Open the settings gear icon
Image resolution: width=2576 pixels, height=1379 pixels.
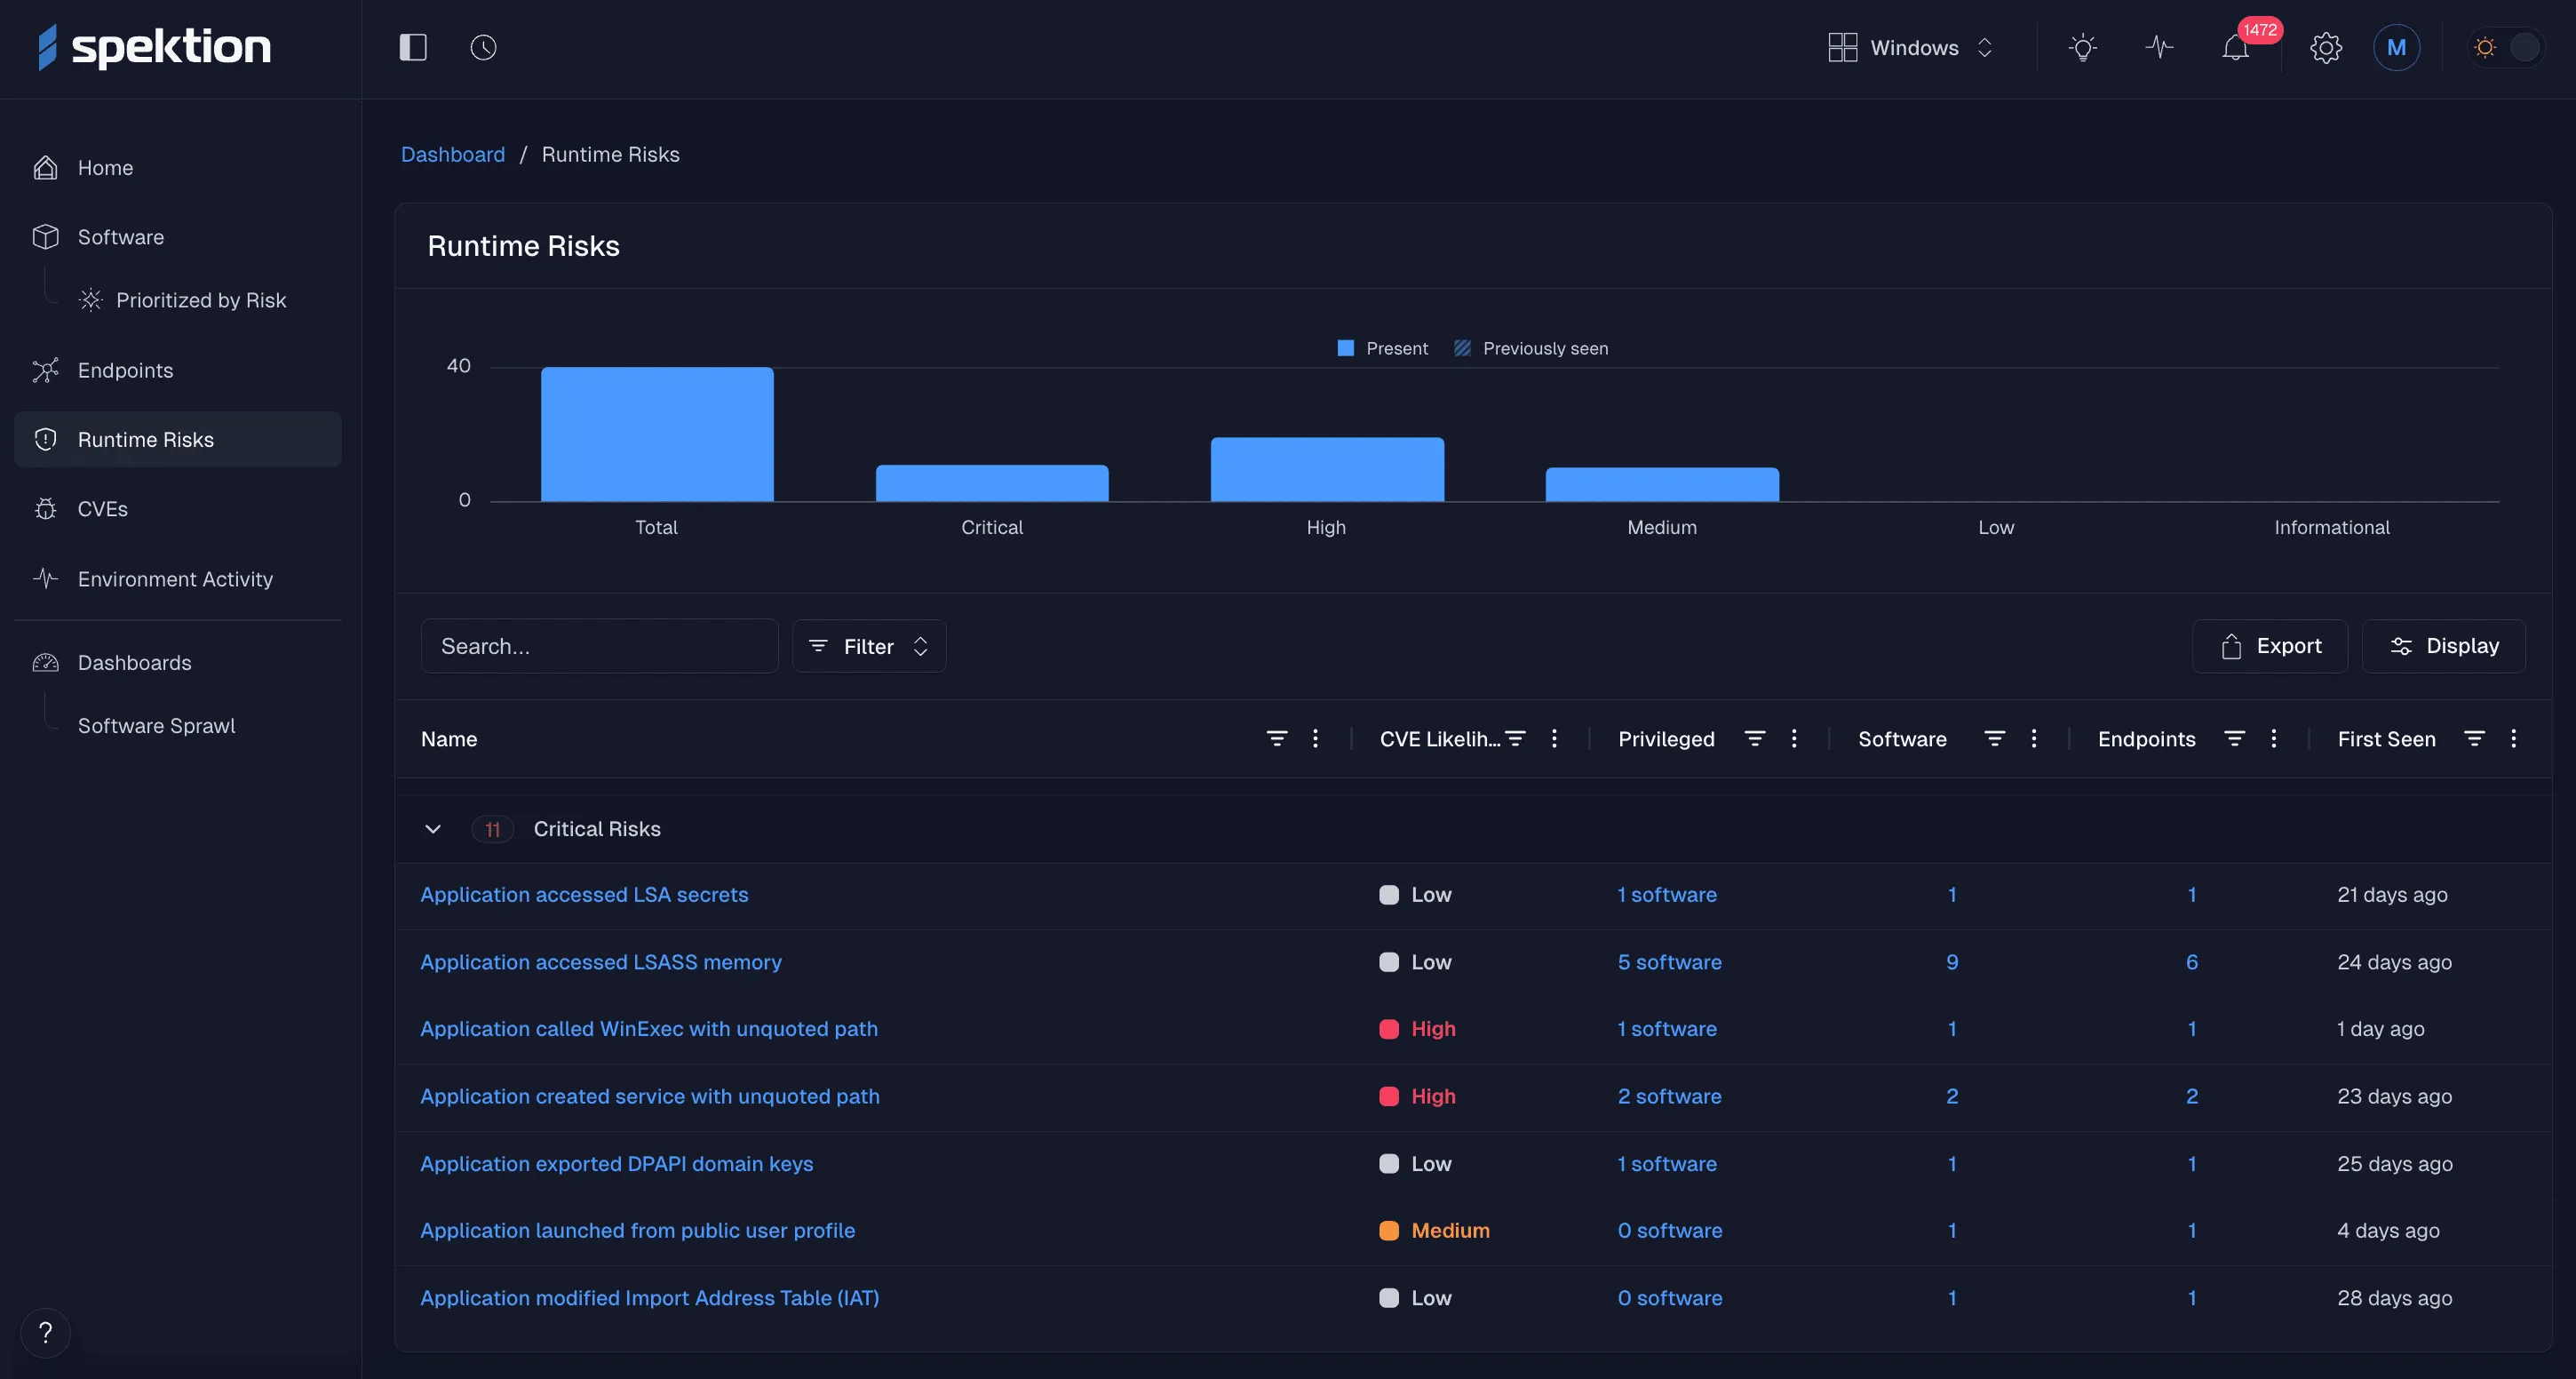2325,47
